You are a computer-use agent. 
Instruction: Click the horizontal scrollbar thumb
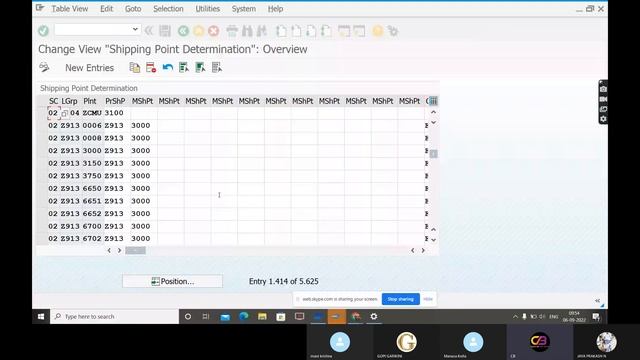(x=135, y=250)
